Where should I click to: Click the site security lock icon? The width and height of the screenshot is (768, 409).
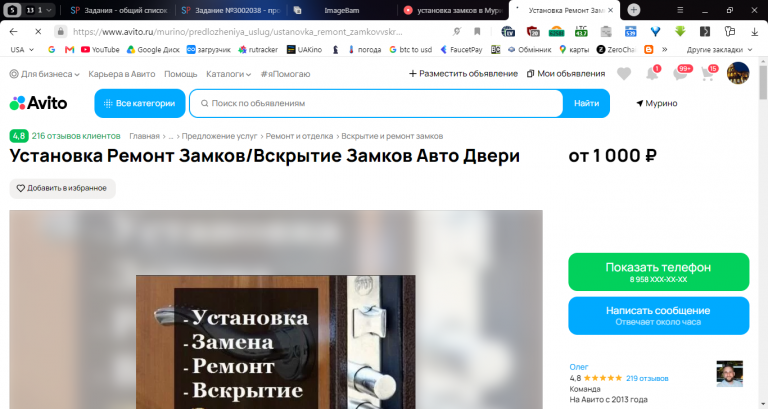(60, 31)
